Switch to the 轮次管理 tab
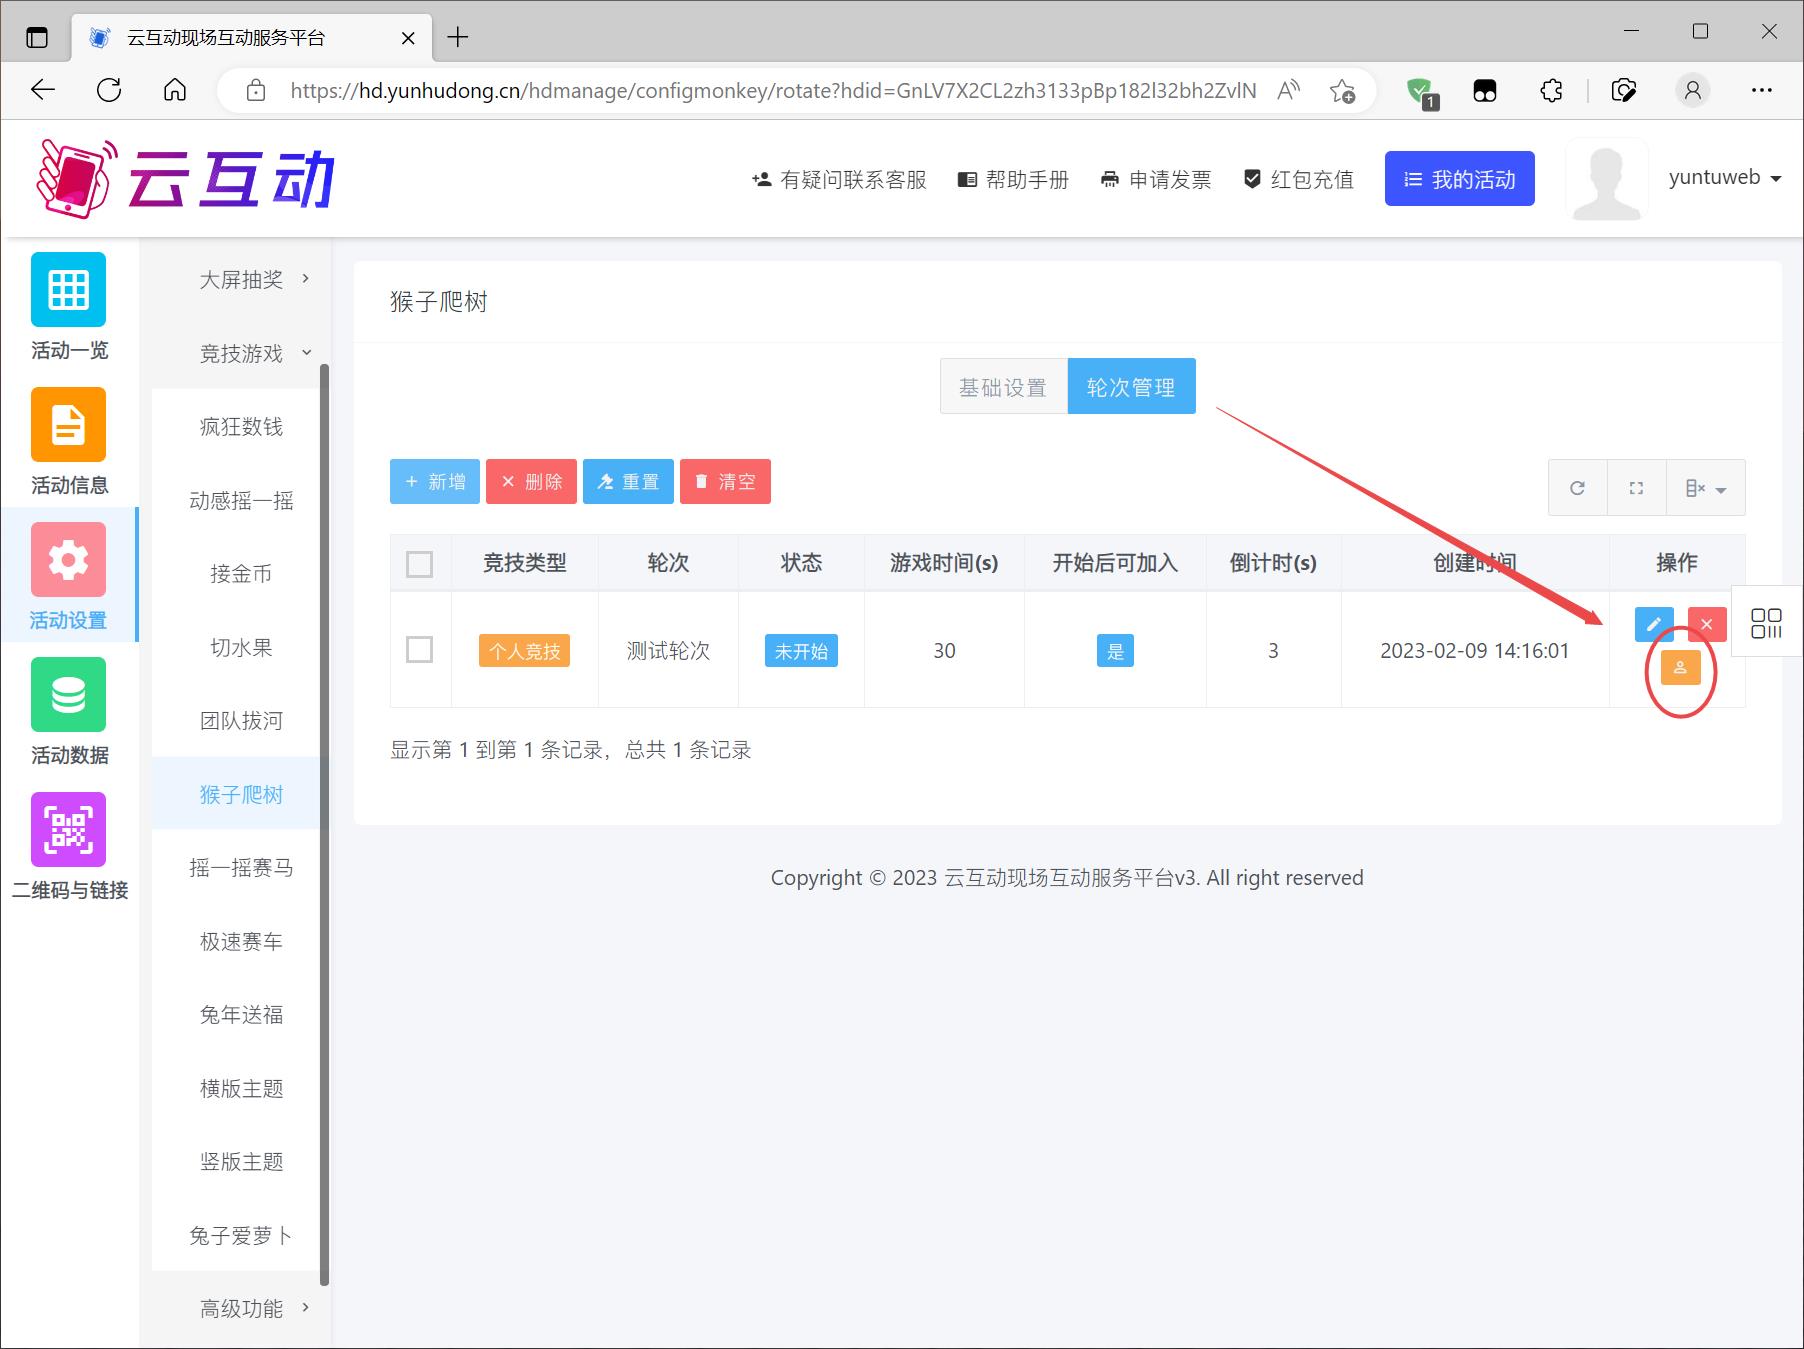This screenshot has width=1804, height=1349. pyautogui.click(x=1131, y=387)
